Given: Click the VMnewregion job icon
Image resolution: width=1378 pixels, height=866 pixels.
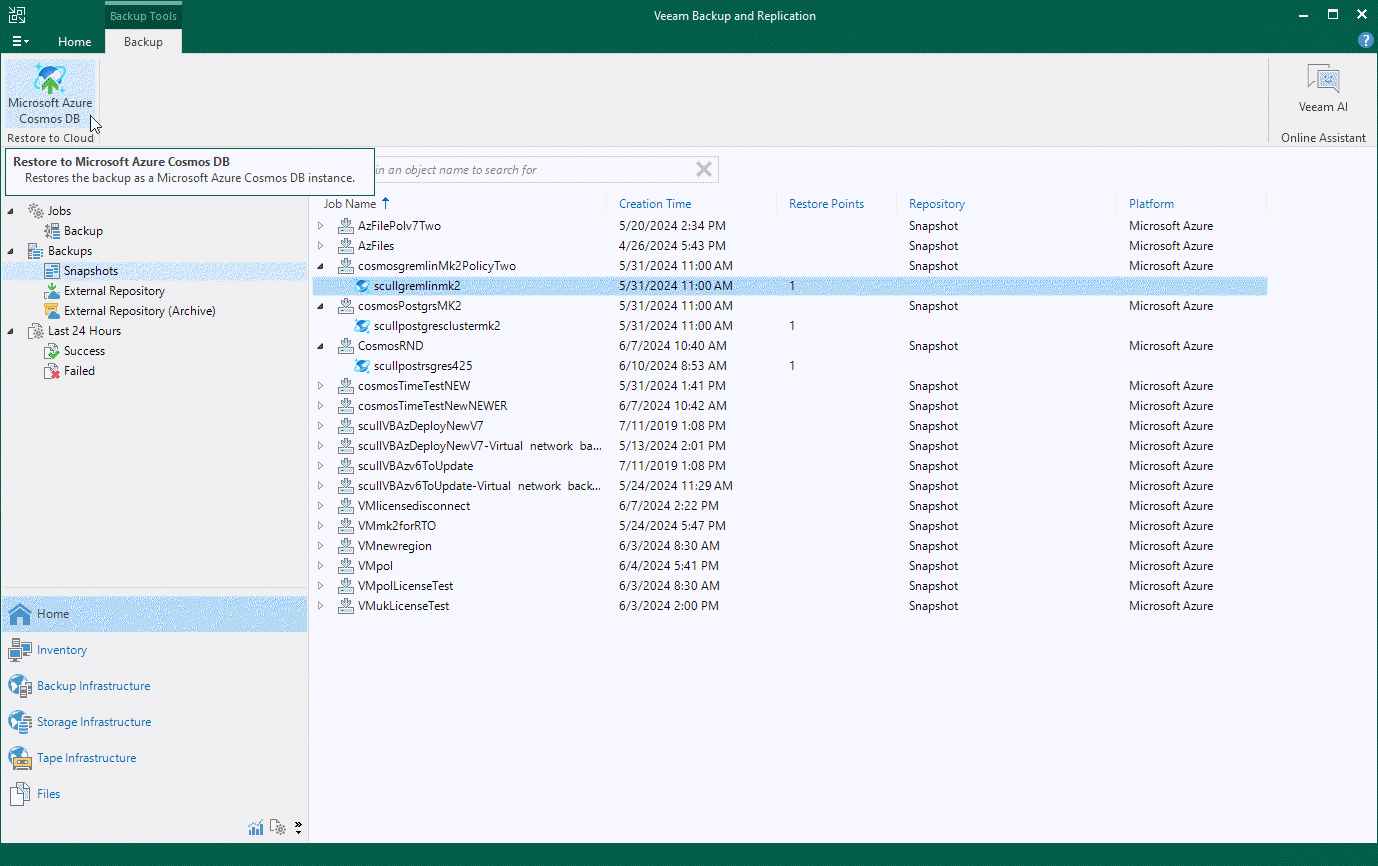Looking at the screenshot, I should (346, 546).
